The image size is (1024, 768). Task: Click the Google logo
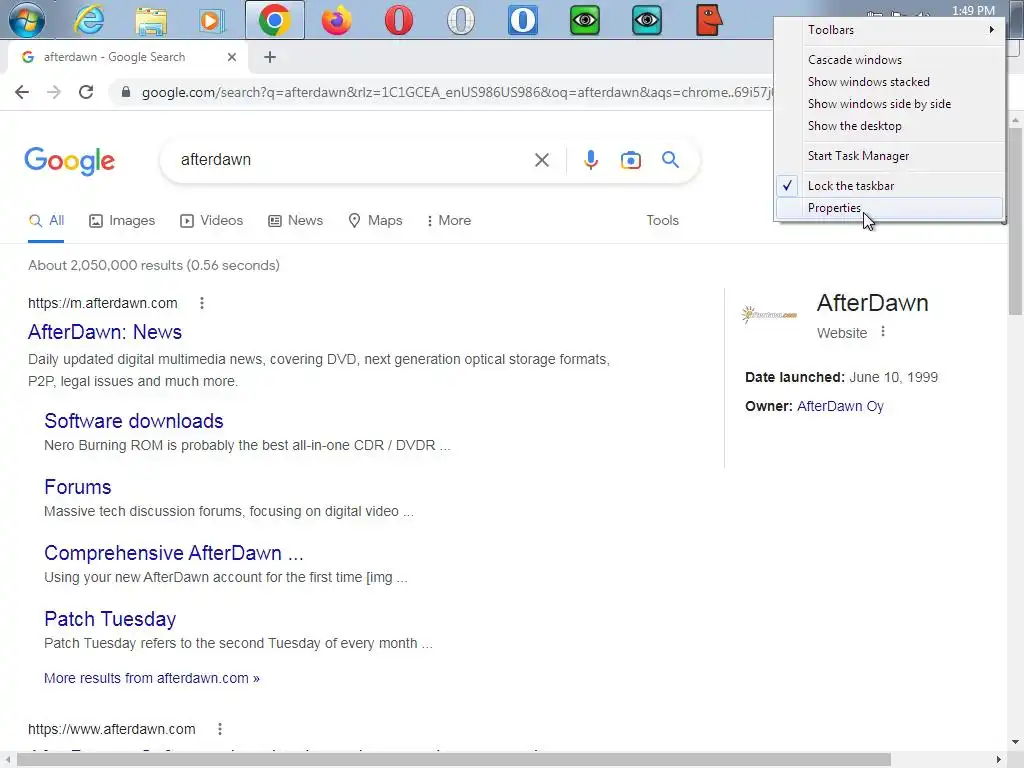coord(70,161)
